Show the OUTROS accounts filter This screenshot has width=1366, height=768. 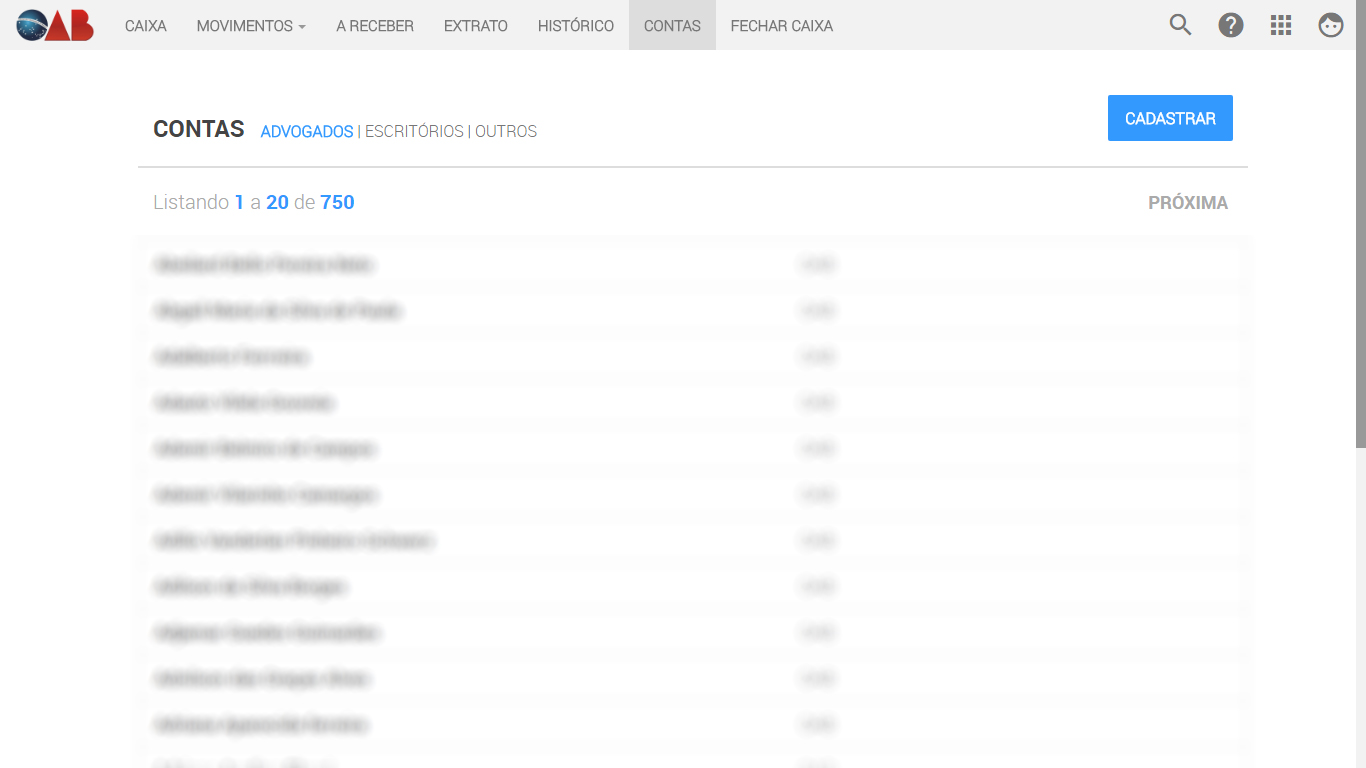[506, 132]
